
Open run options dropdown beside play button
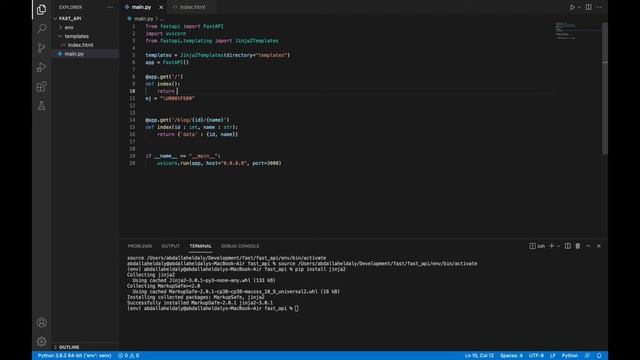579,7
